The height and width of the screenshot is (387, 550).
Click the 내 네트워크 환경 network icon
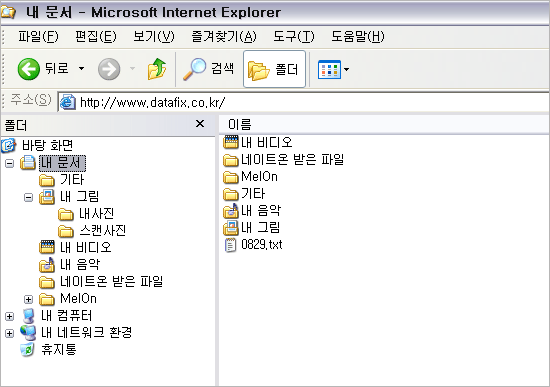click(28, 333)
